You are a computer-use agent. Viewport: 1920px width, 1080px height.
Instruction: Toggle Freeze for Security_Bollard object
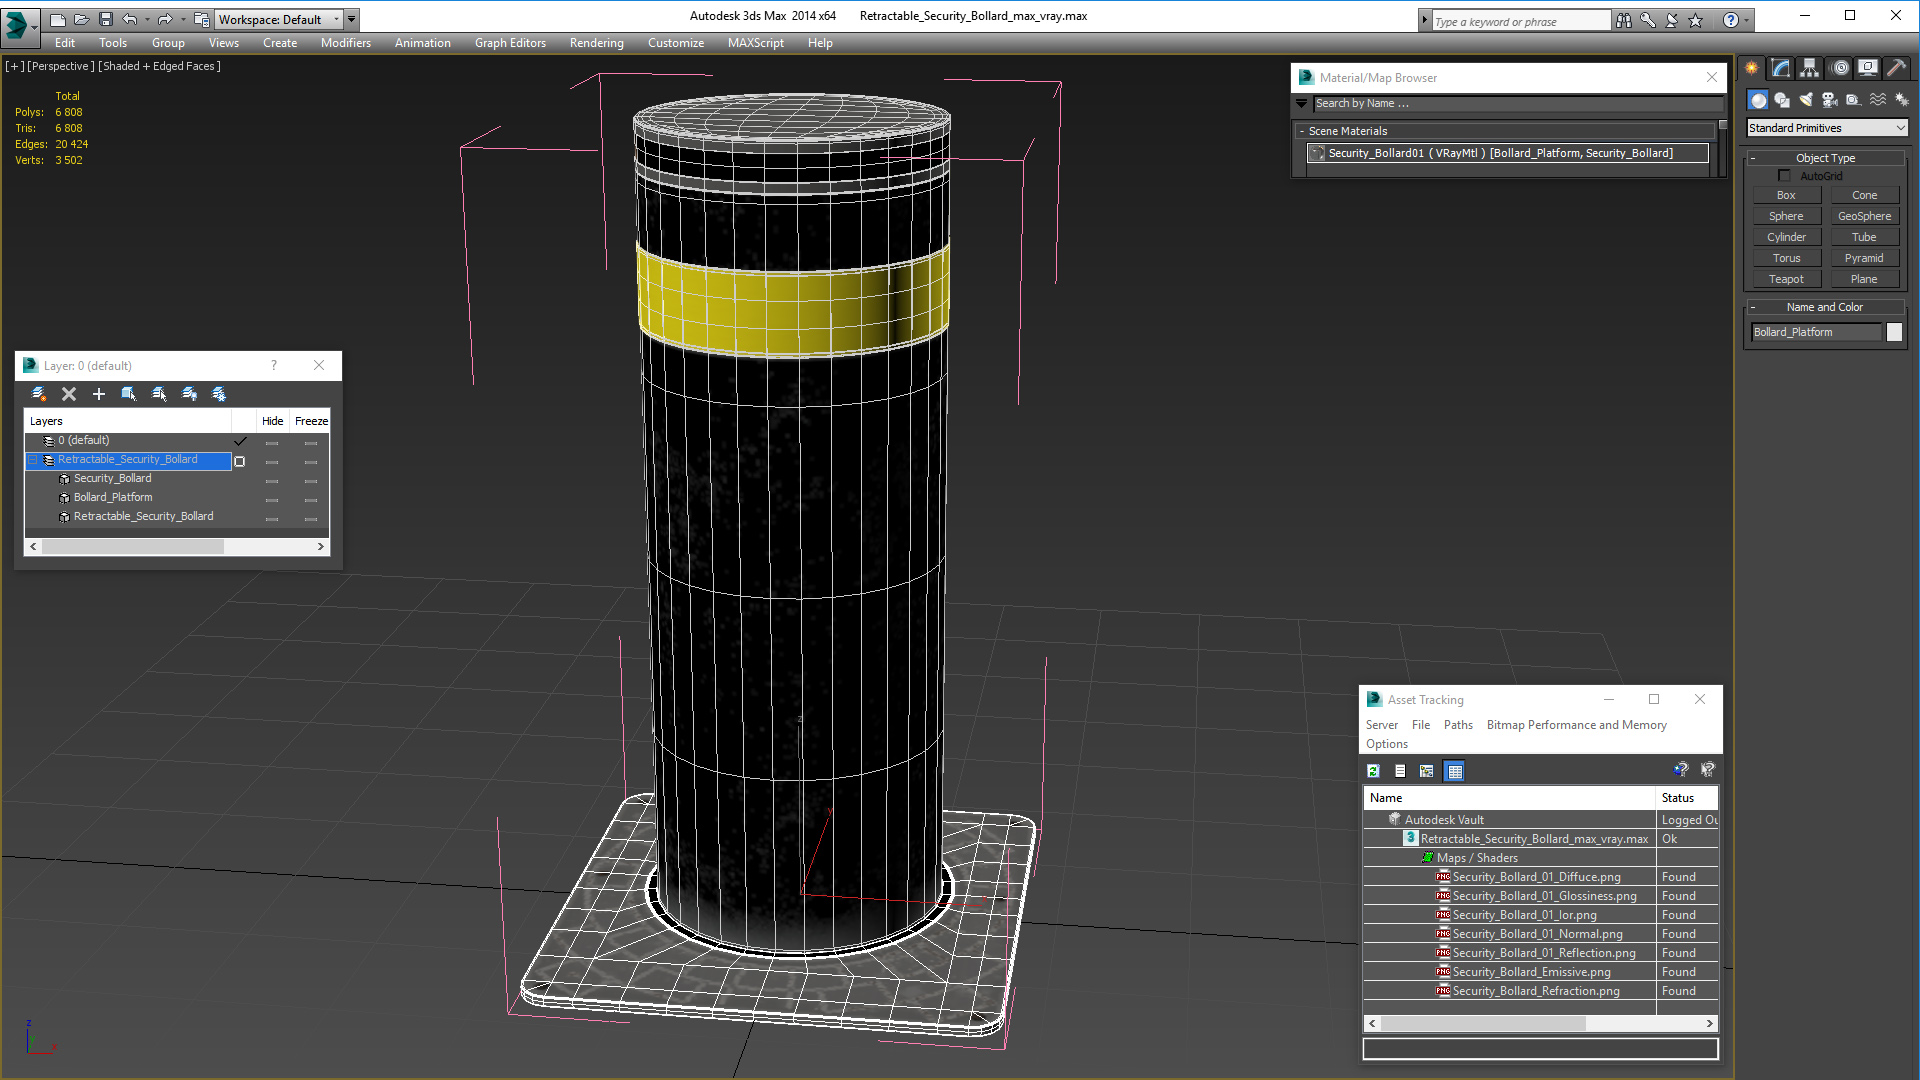coord(311,480)
